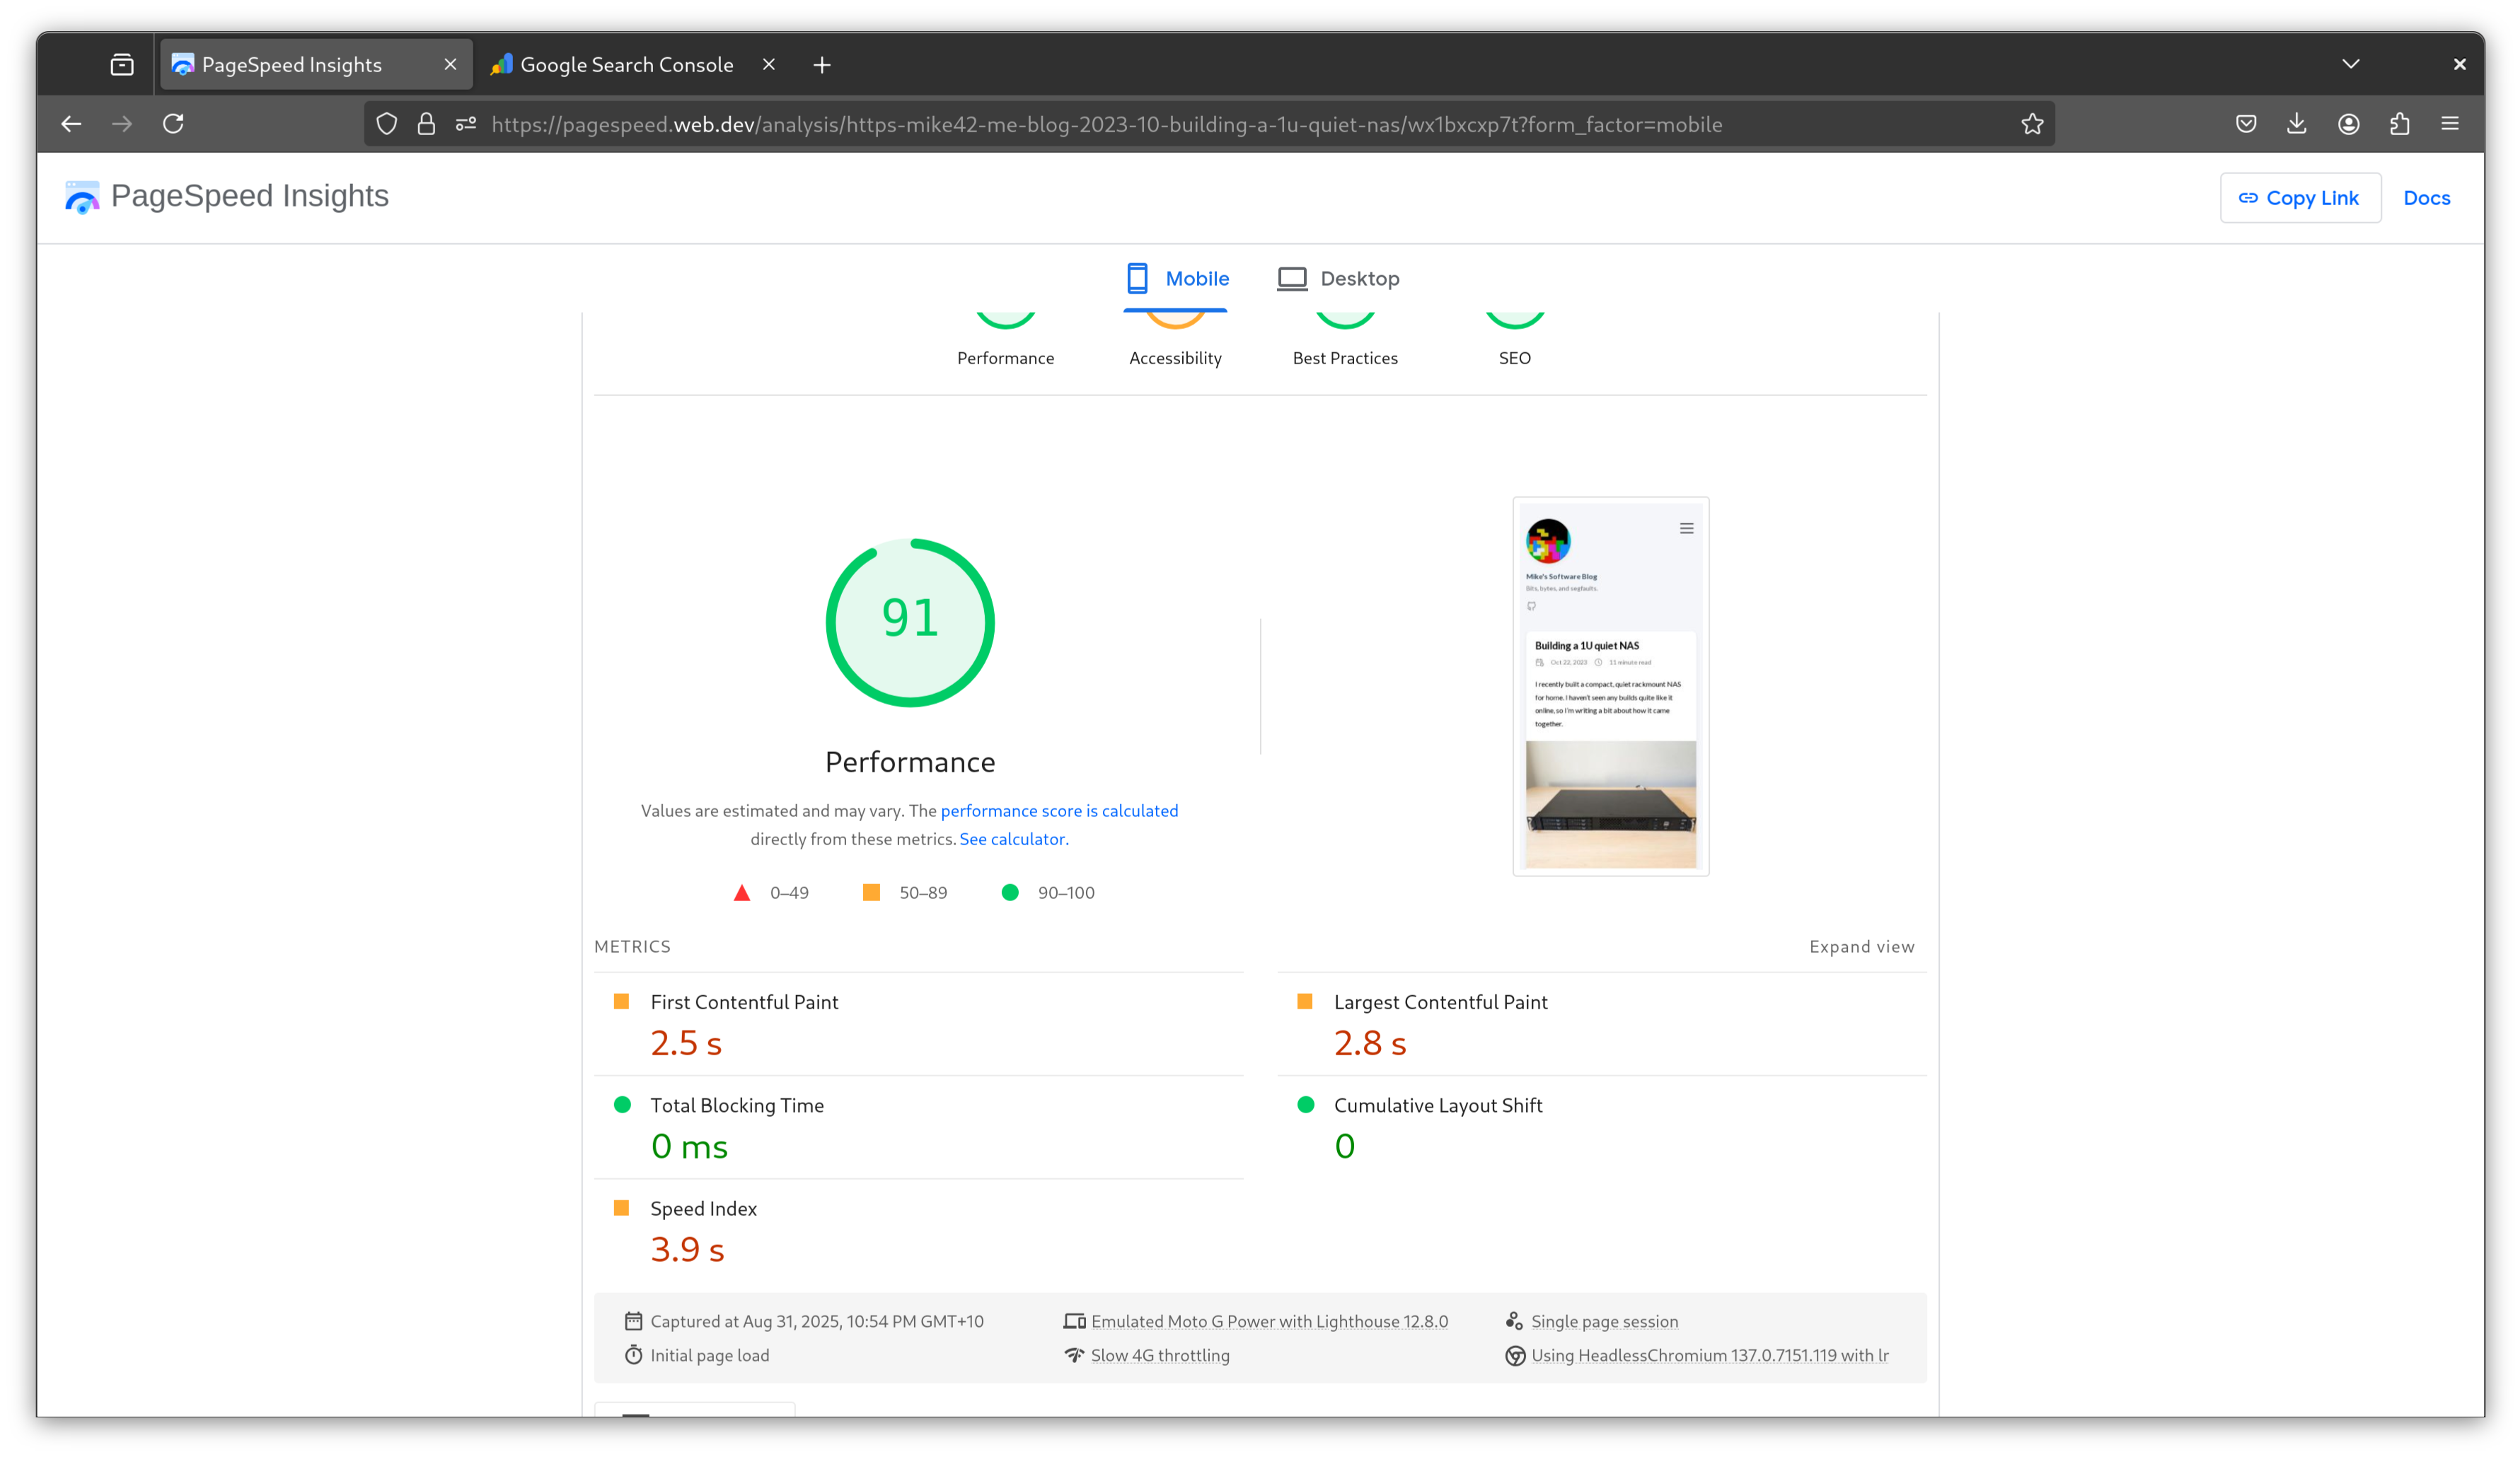Expand the metrics with Expand view
This screenshot has height=1457, width=2520.
1861,946
